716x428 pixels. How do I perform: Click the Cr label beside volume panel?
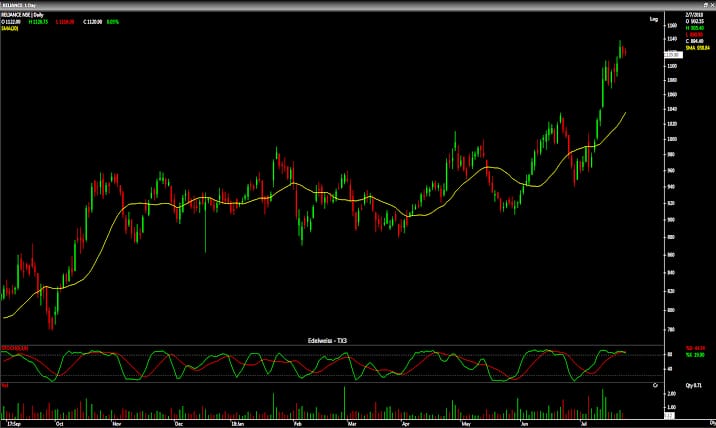(x=654, y=384)
